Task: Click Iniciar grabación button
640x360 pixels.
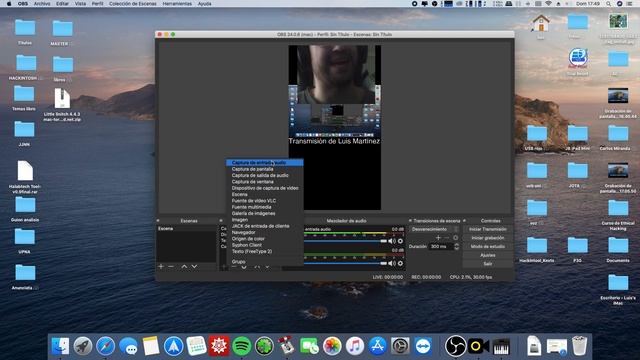Action: click(x=488, y=238)
